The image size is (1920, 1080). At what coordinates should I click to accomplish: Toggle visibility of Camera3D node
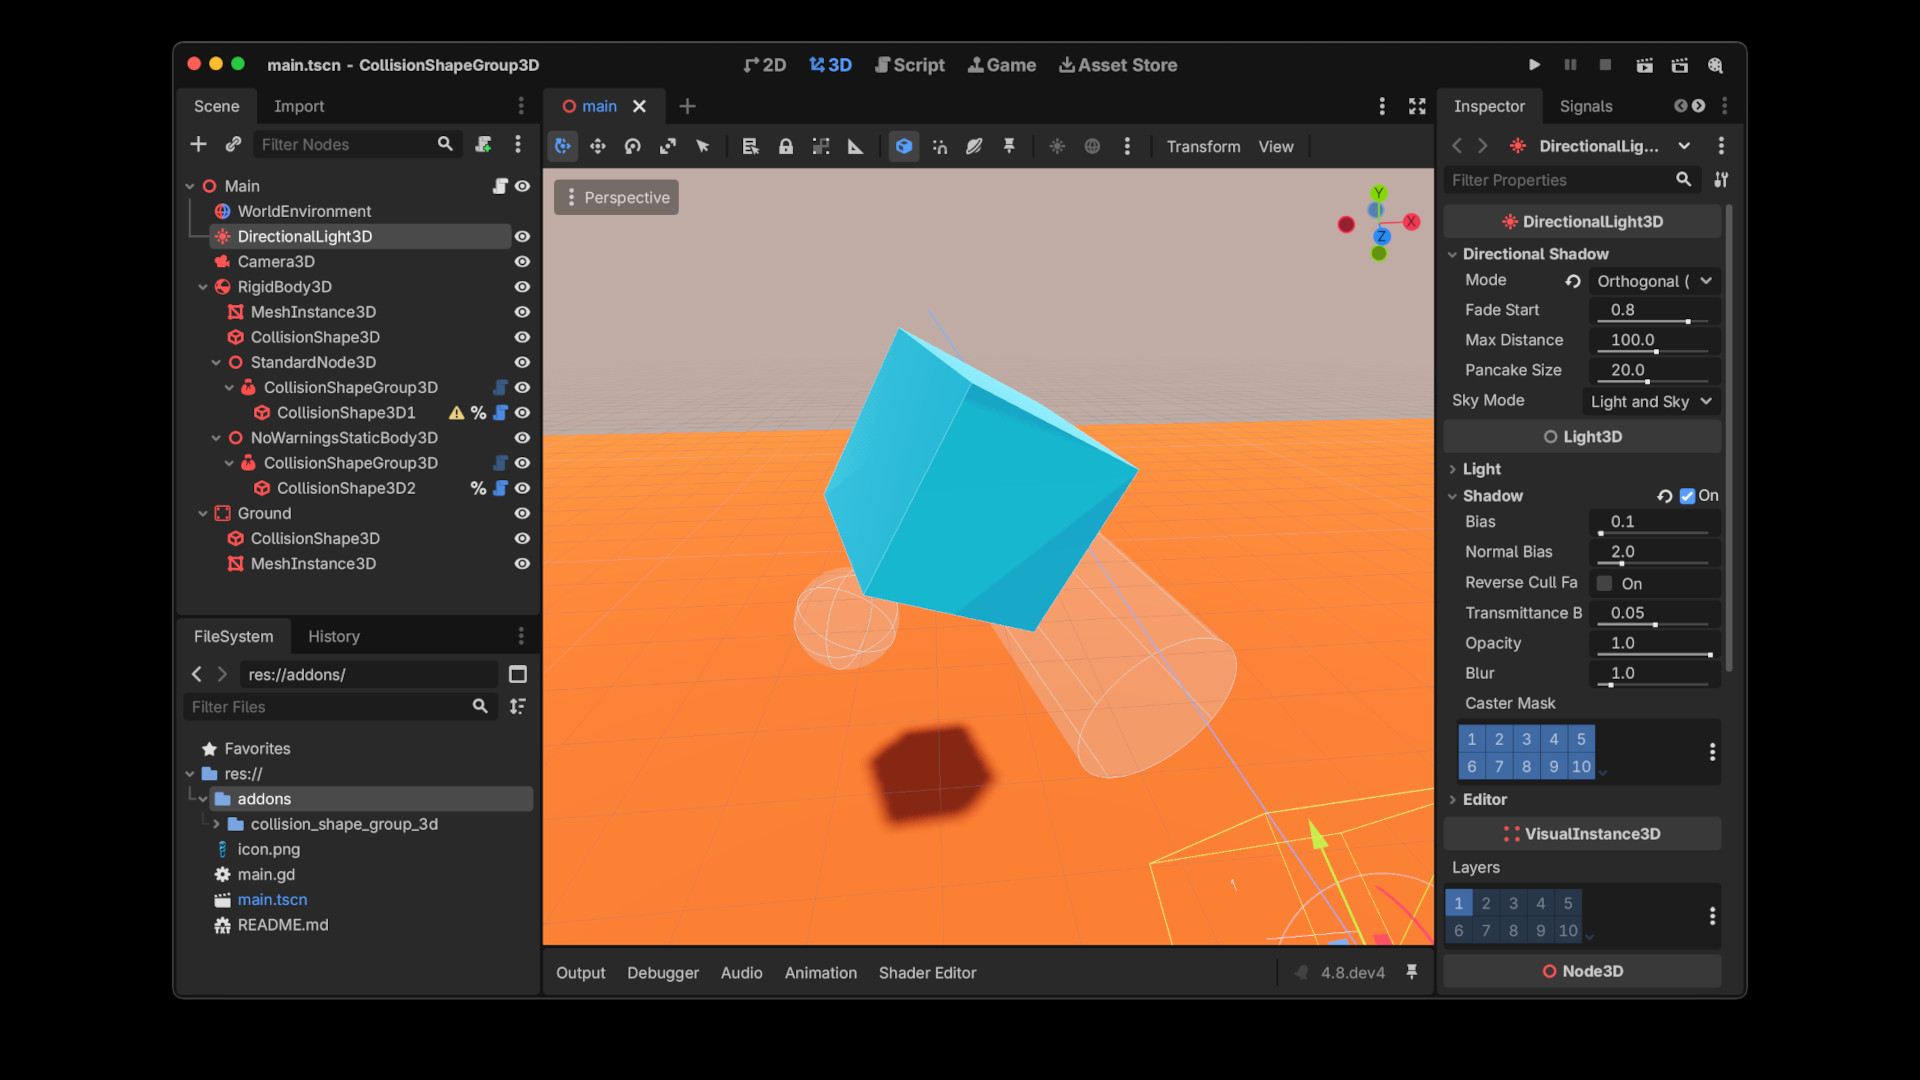pyautogui.click(x=522, y=261)
